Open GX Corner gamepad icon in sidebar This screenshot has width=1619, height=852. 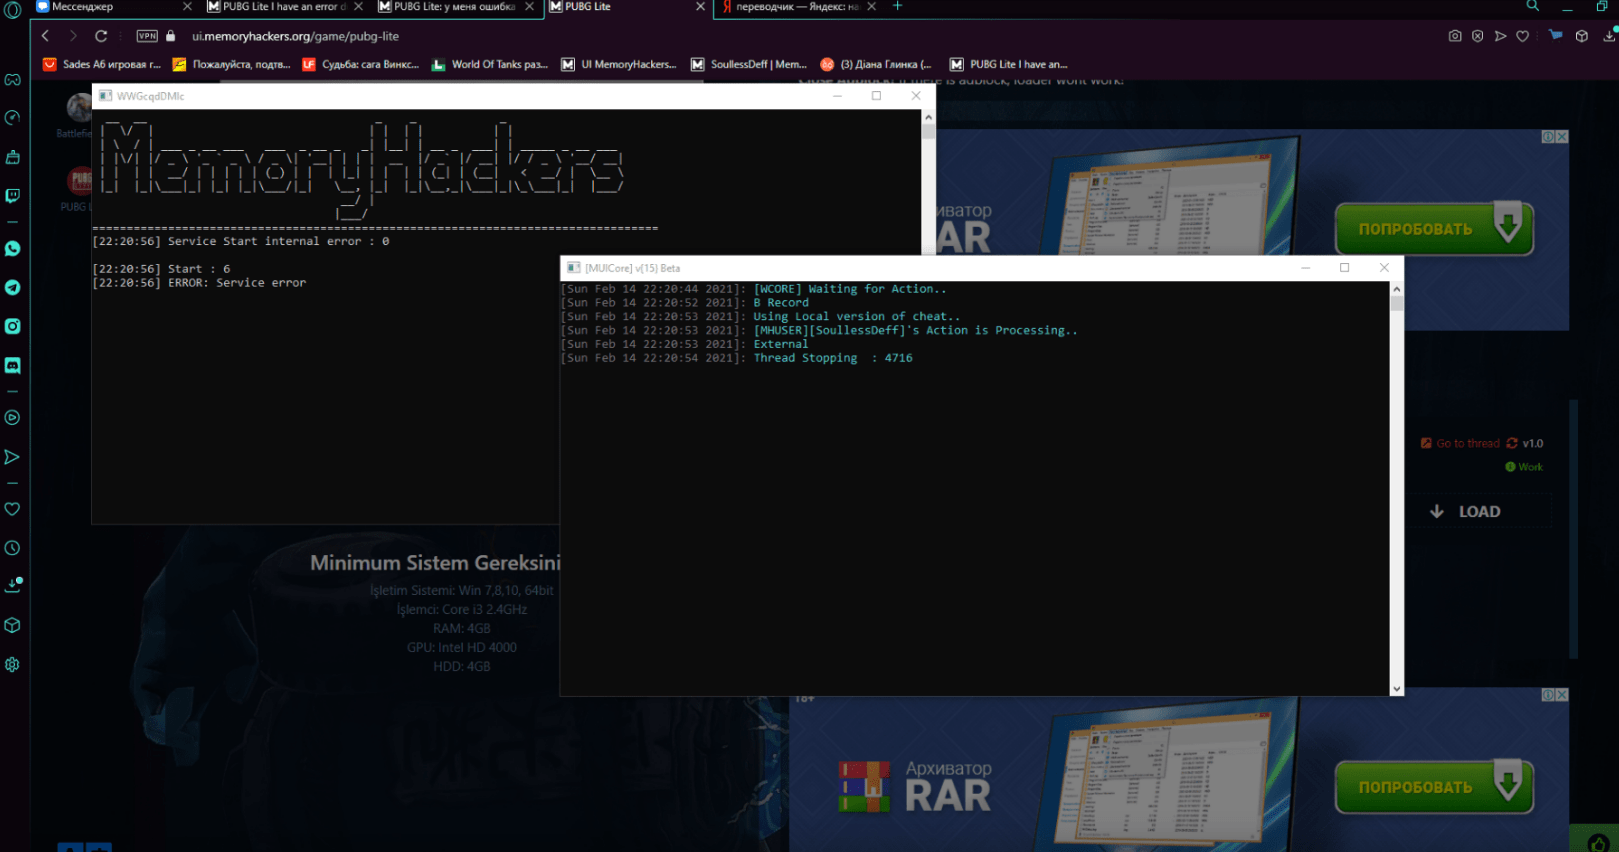(12, 79)
